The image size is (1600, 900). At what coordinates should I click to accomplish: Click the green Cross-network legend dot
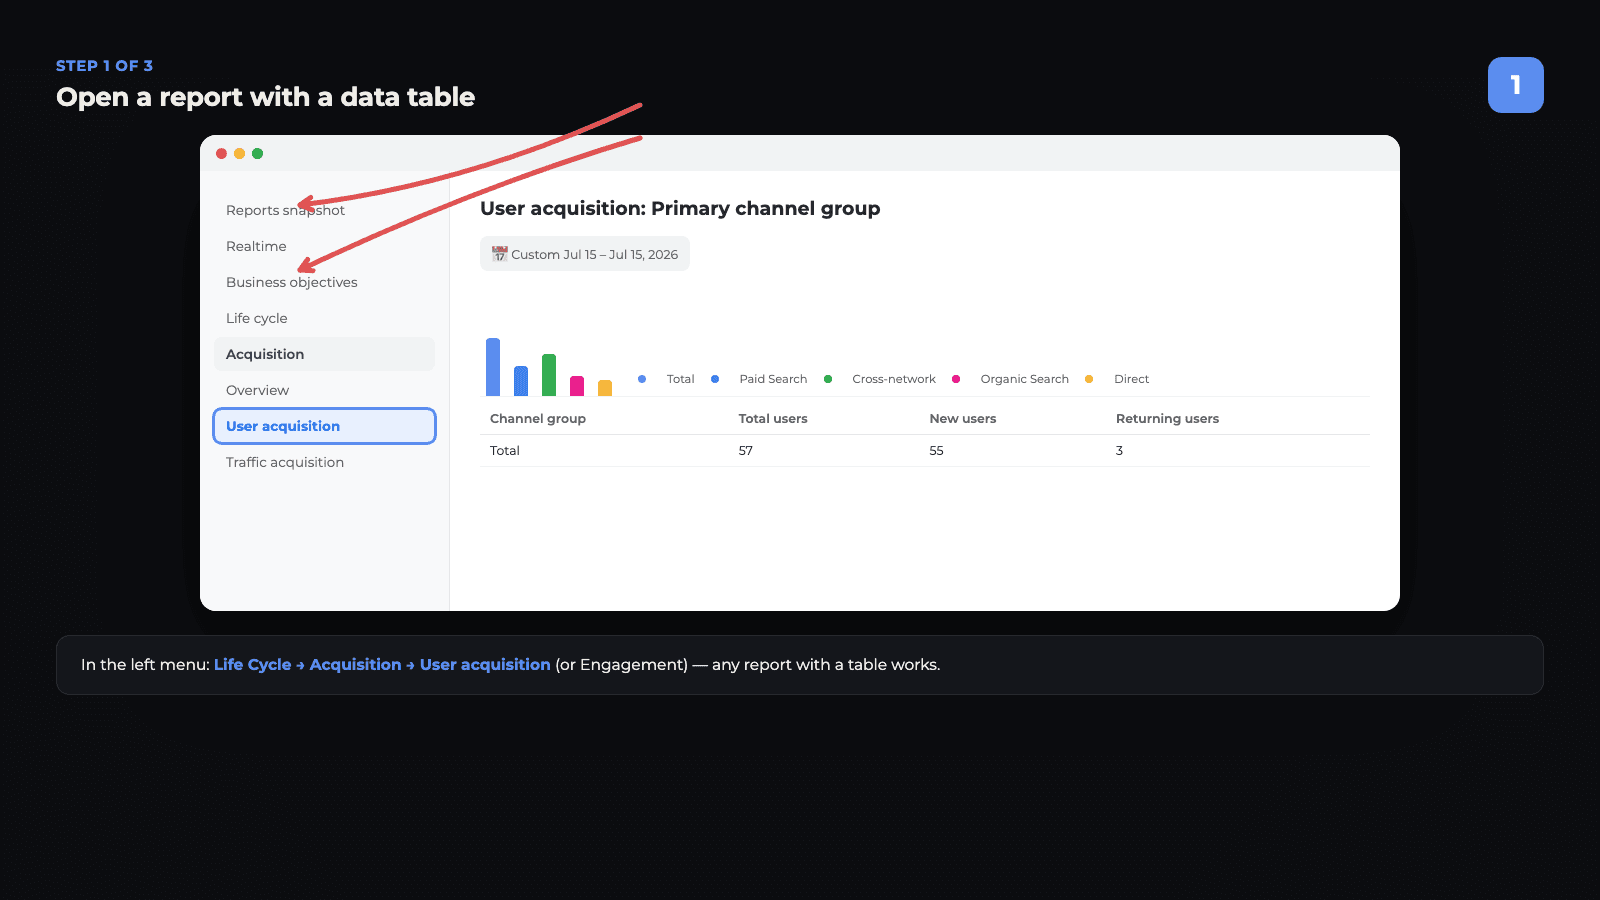coord(828,379)
